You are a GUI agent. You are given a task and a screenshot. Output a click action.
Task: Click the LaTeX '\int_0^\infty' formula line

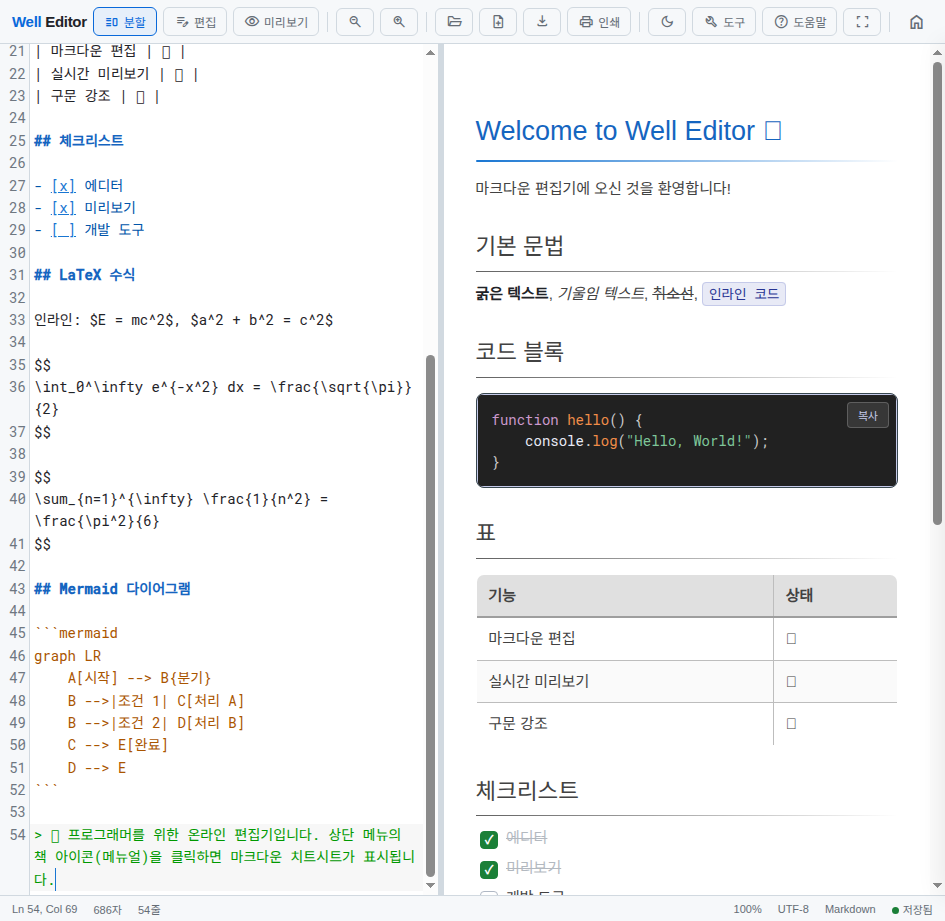(x=223, y=398)
